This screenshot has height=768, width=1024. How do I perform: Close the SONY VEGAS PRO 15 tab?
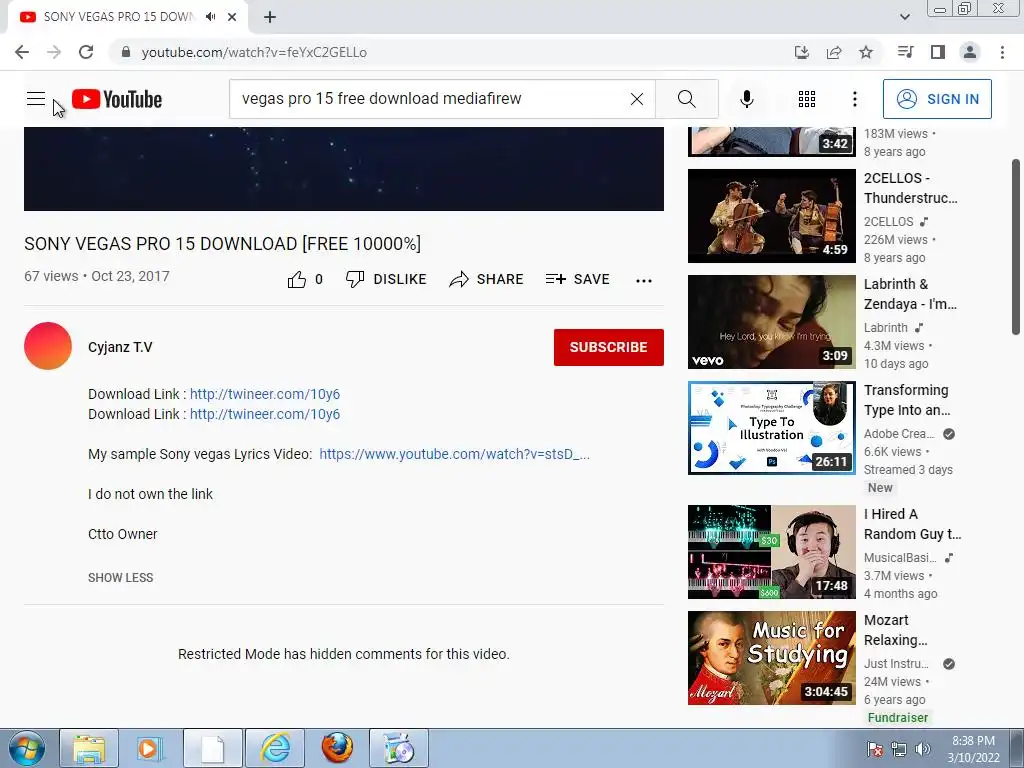click(x=232, y=17)
